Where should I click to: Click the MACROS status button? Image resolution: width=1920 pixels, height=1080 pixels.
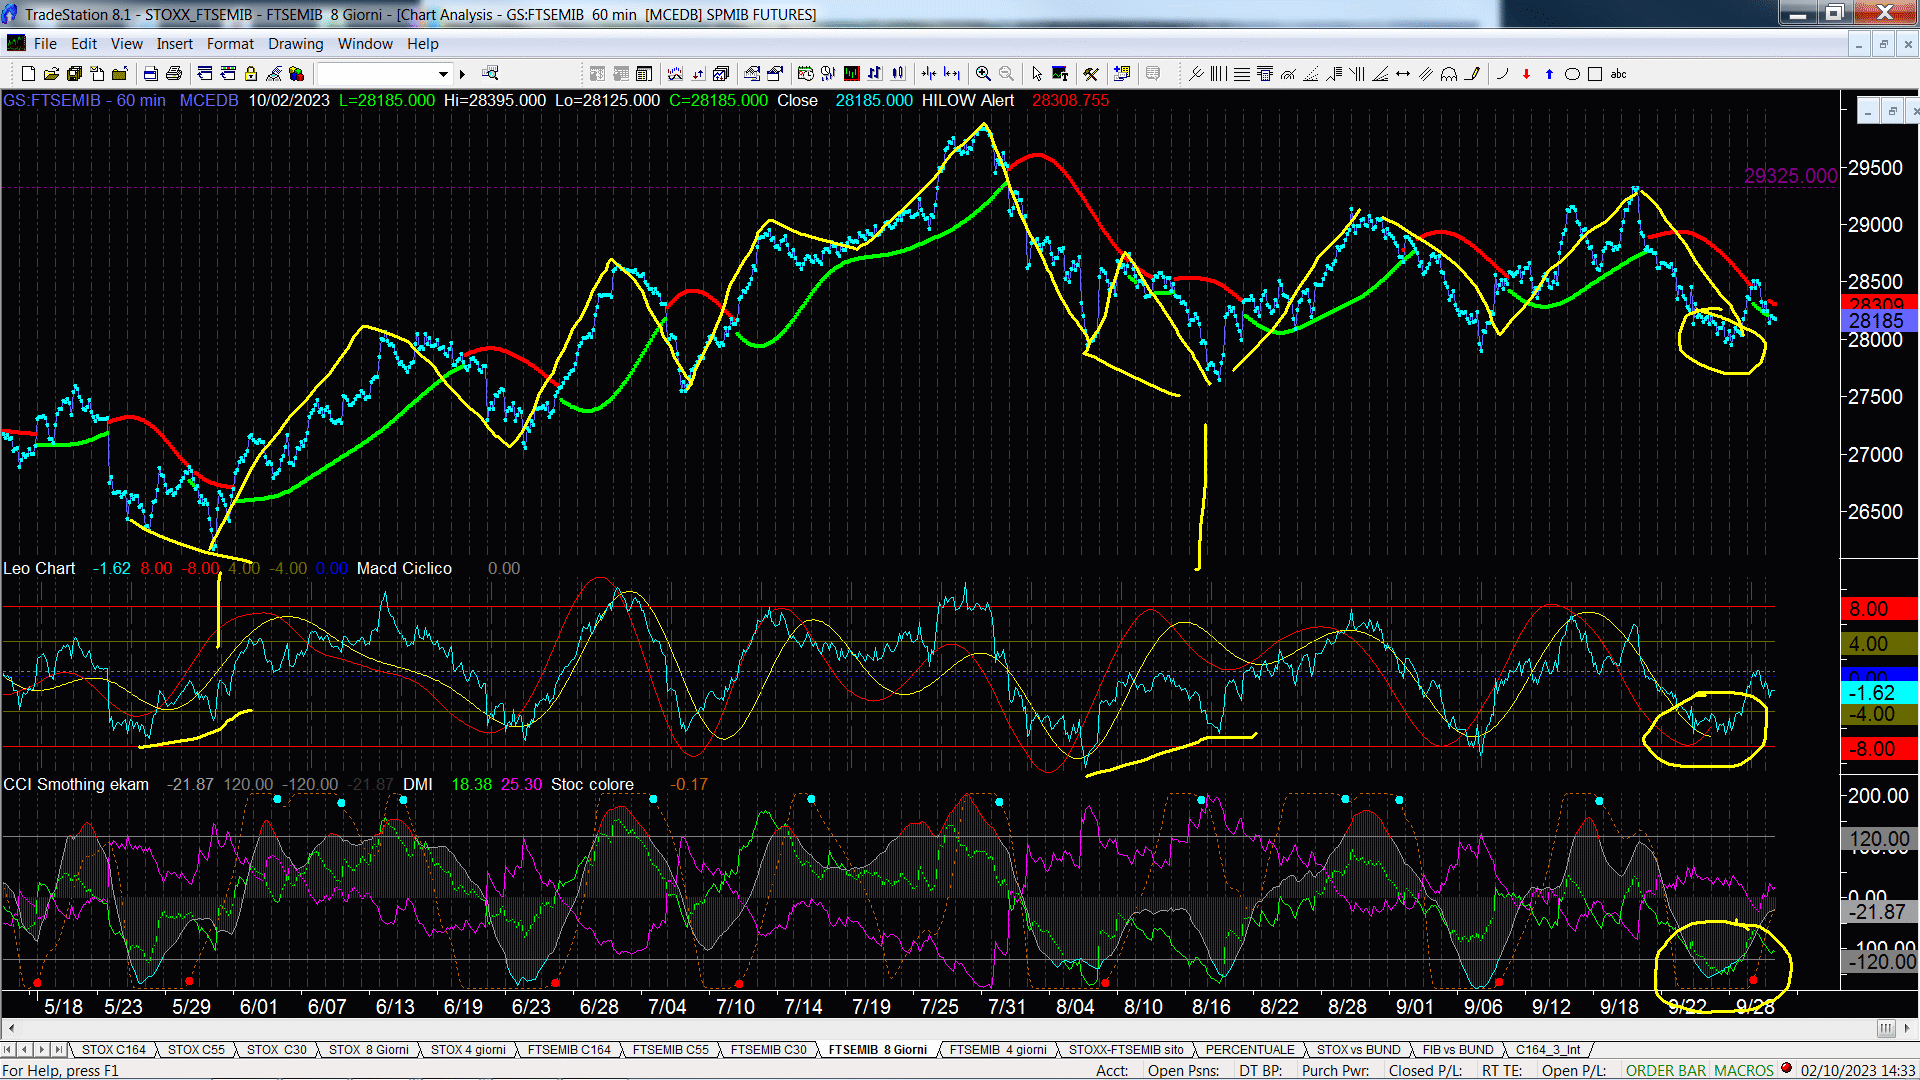click(1743, 1071)
